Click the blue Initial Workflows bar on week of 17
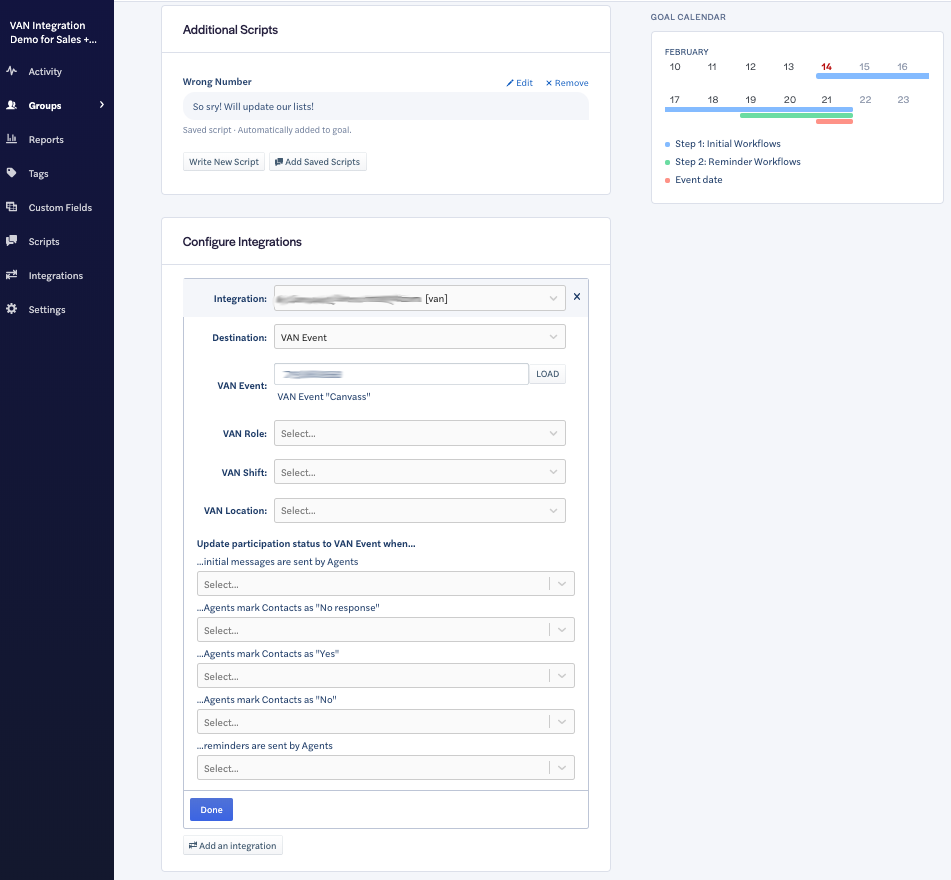The image size is (951, 880). click(x=759, y=109)
